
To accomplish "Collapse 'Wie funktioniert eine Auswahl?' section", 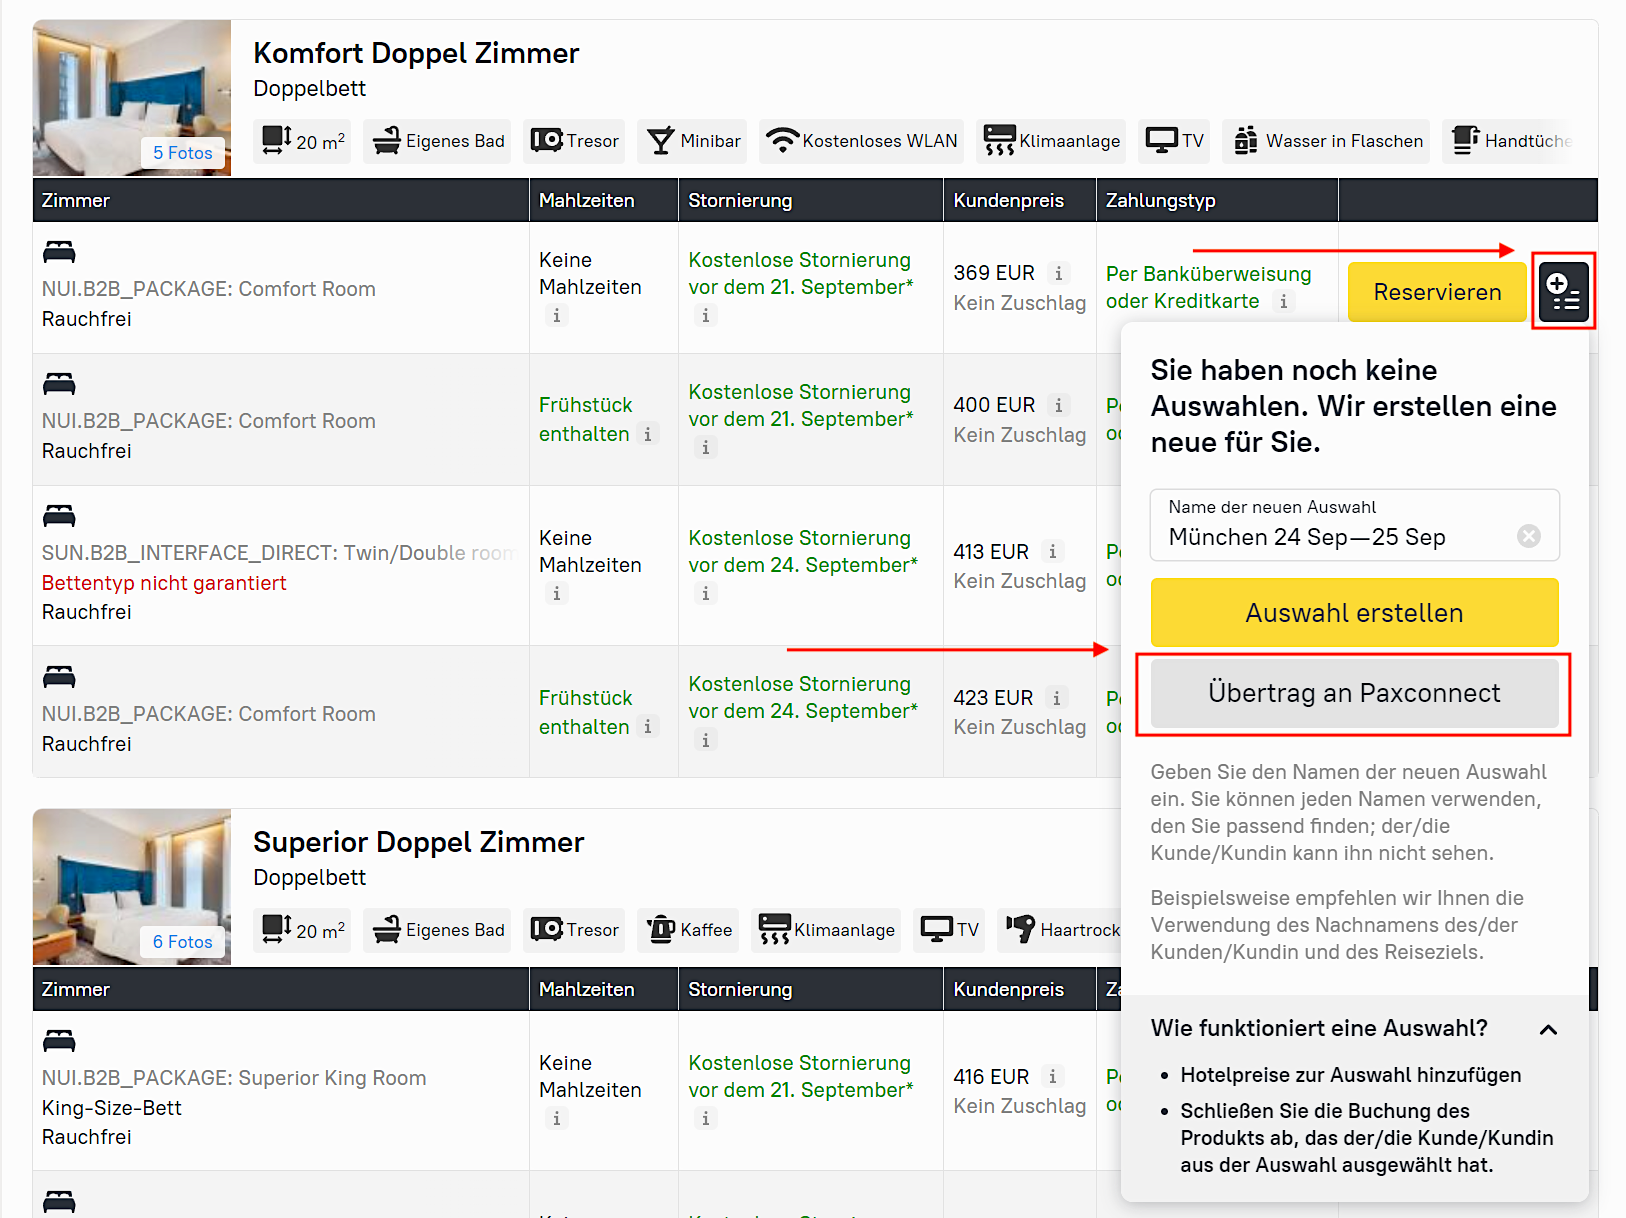I will (1548, 1029).
